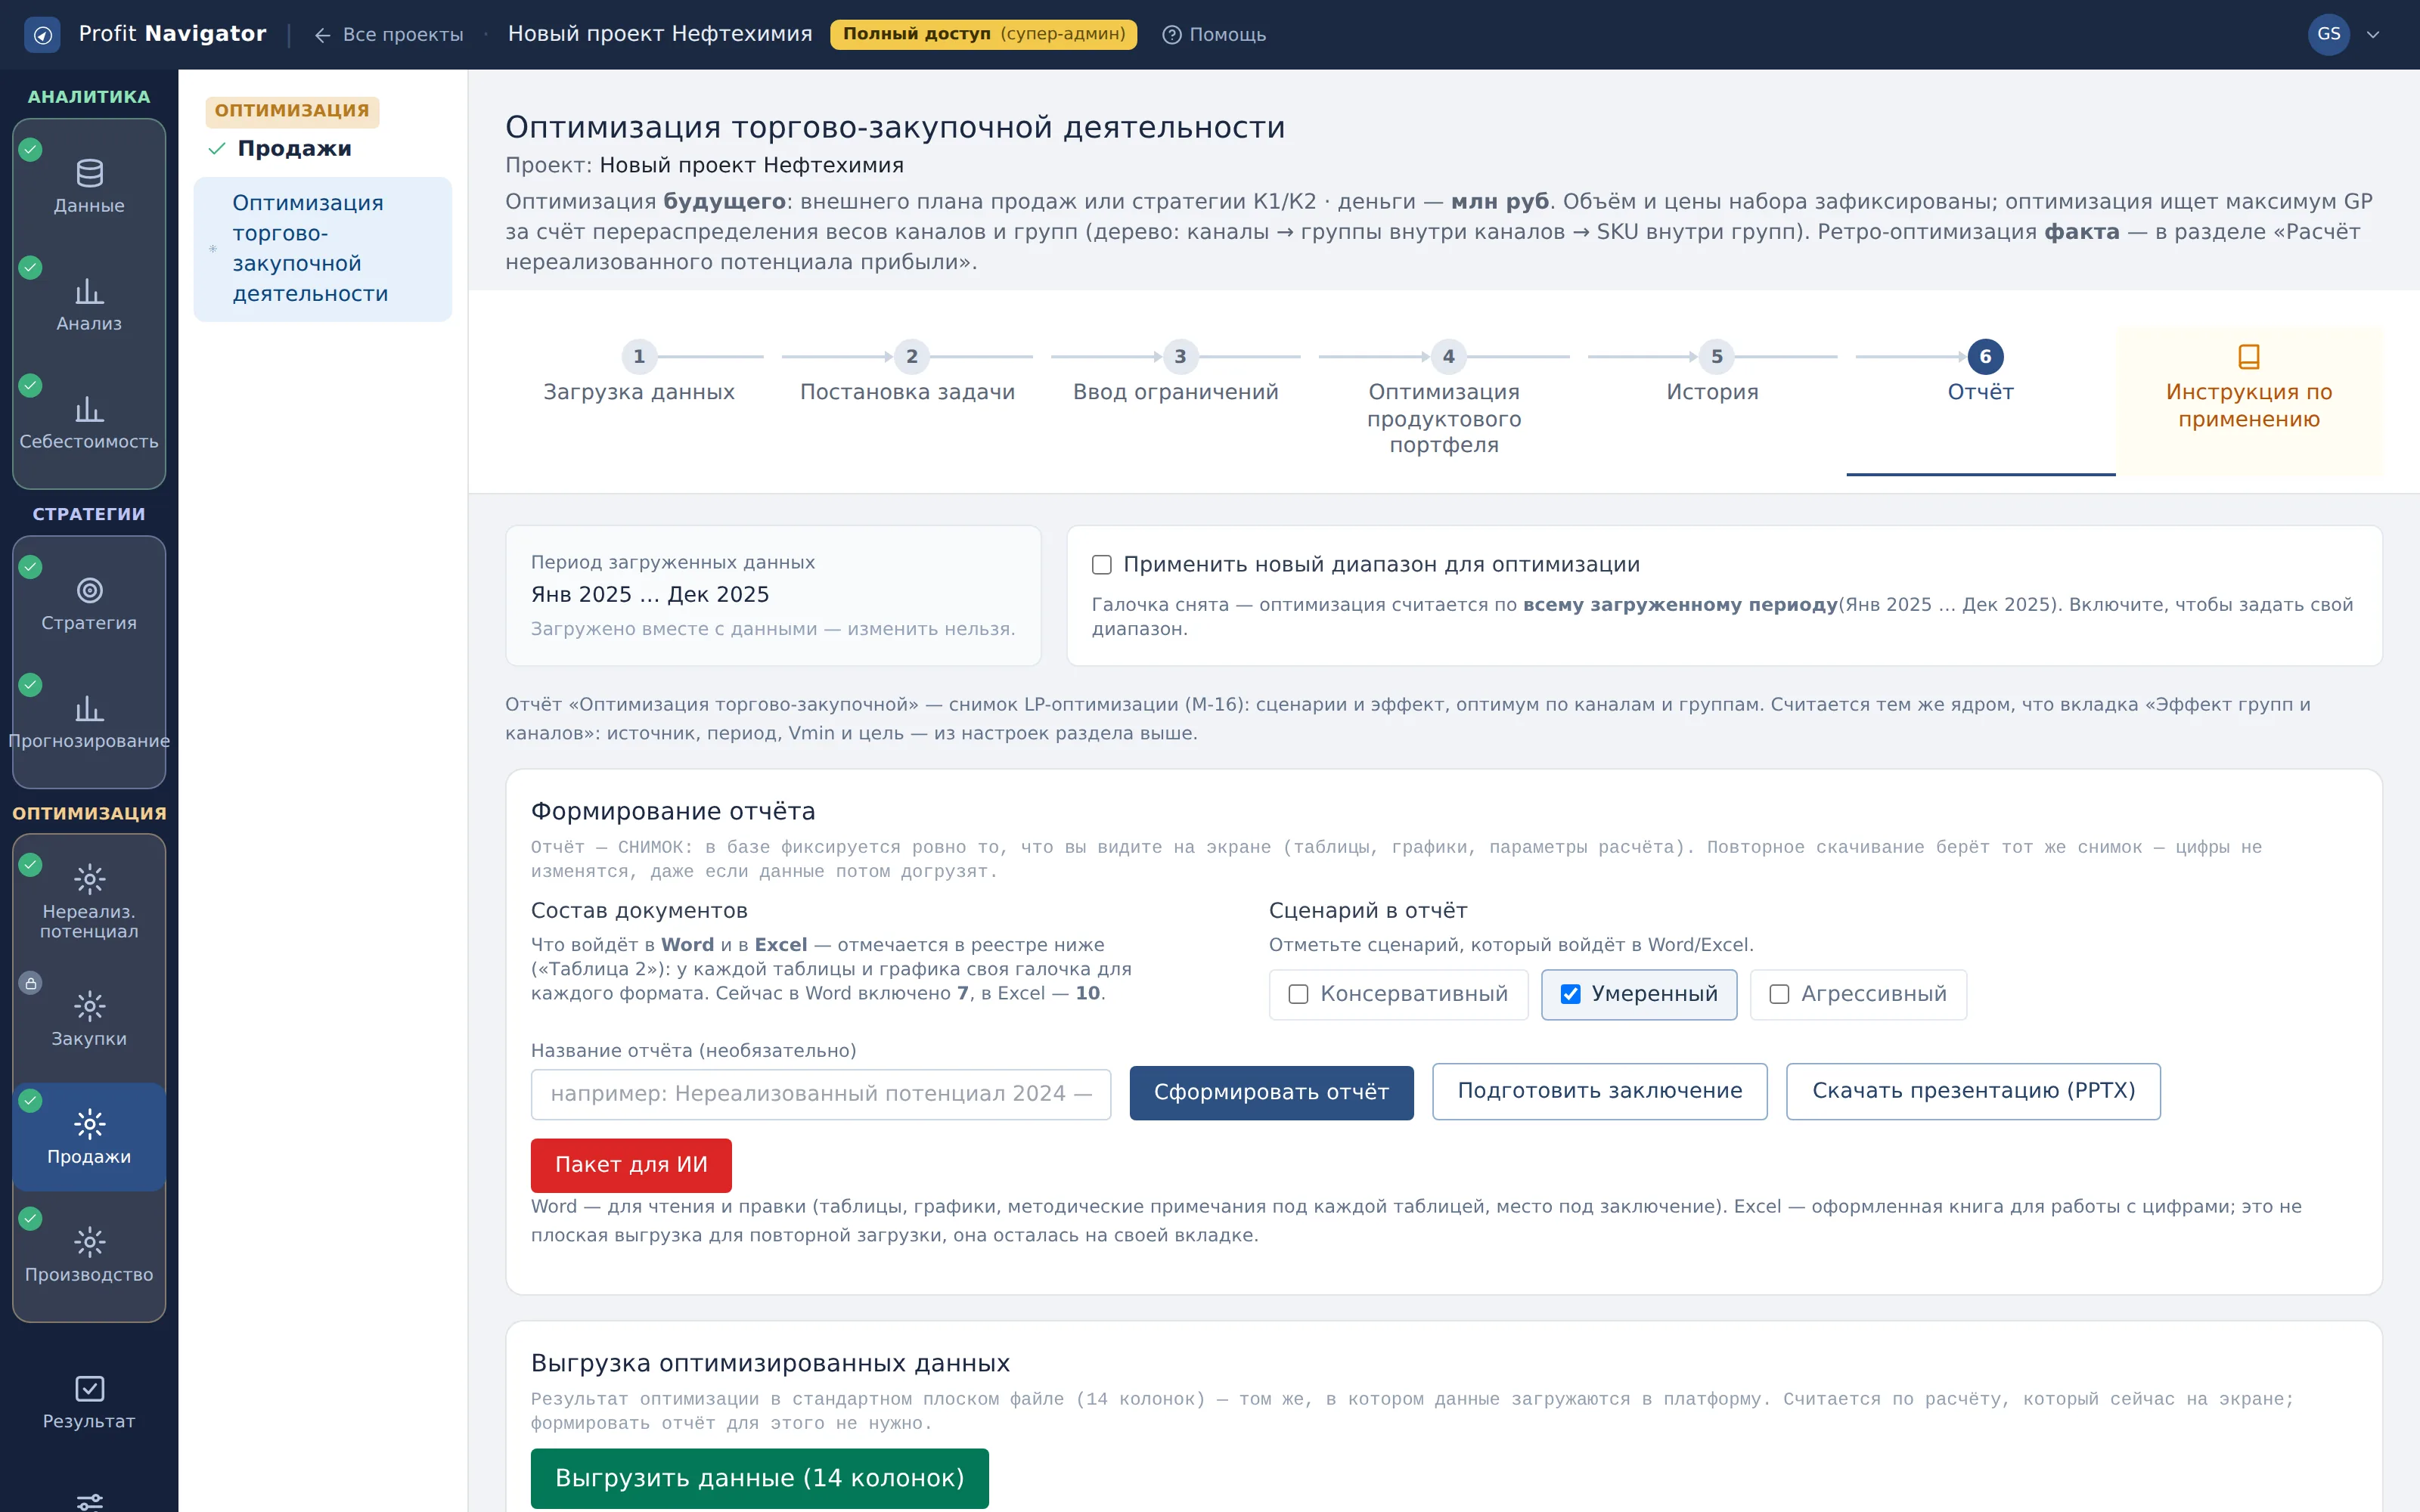This screenshot has height=1512, width=2420.
Task: Click the project title Новый проект Нефтехимия
Action: (x=660, y=34)
